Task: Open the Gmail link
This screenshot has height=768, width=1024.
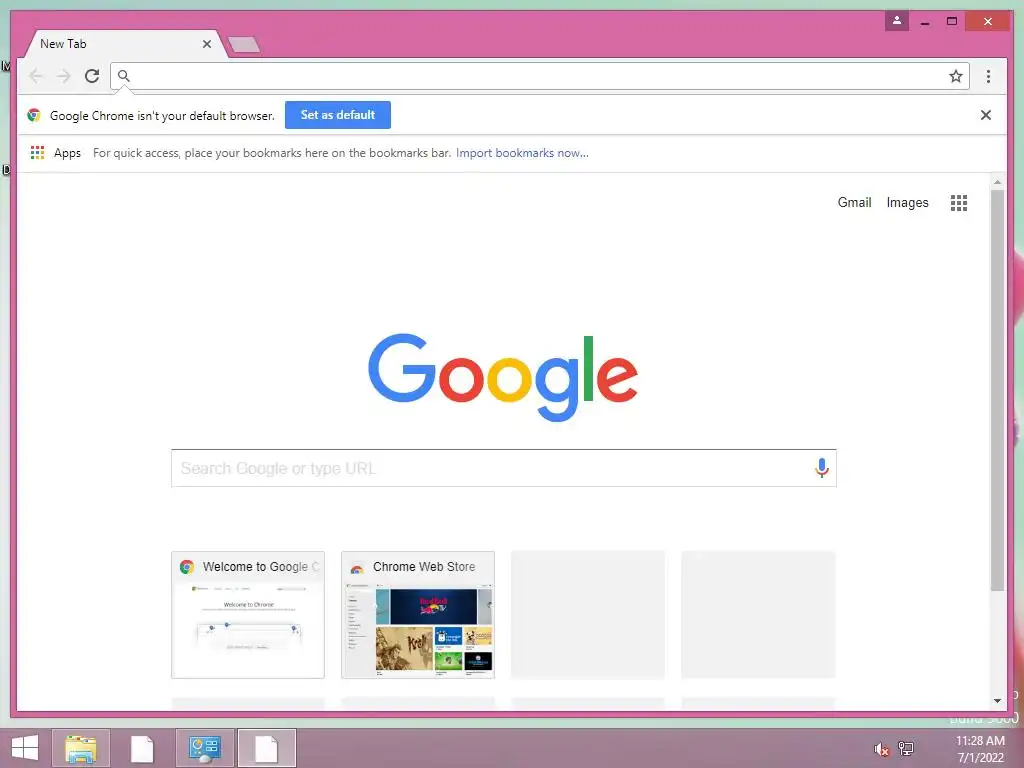Action: tap(854, 202)
